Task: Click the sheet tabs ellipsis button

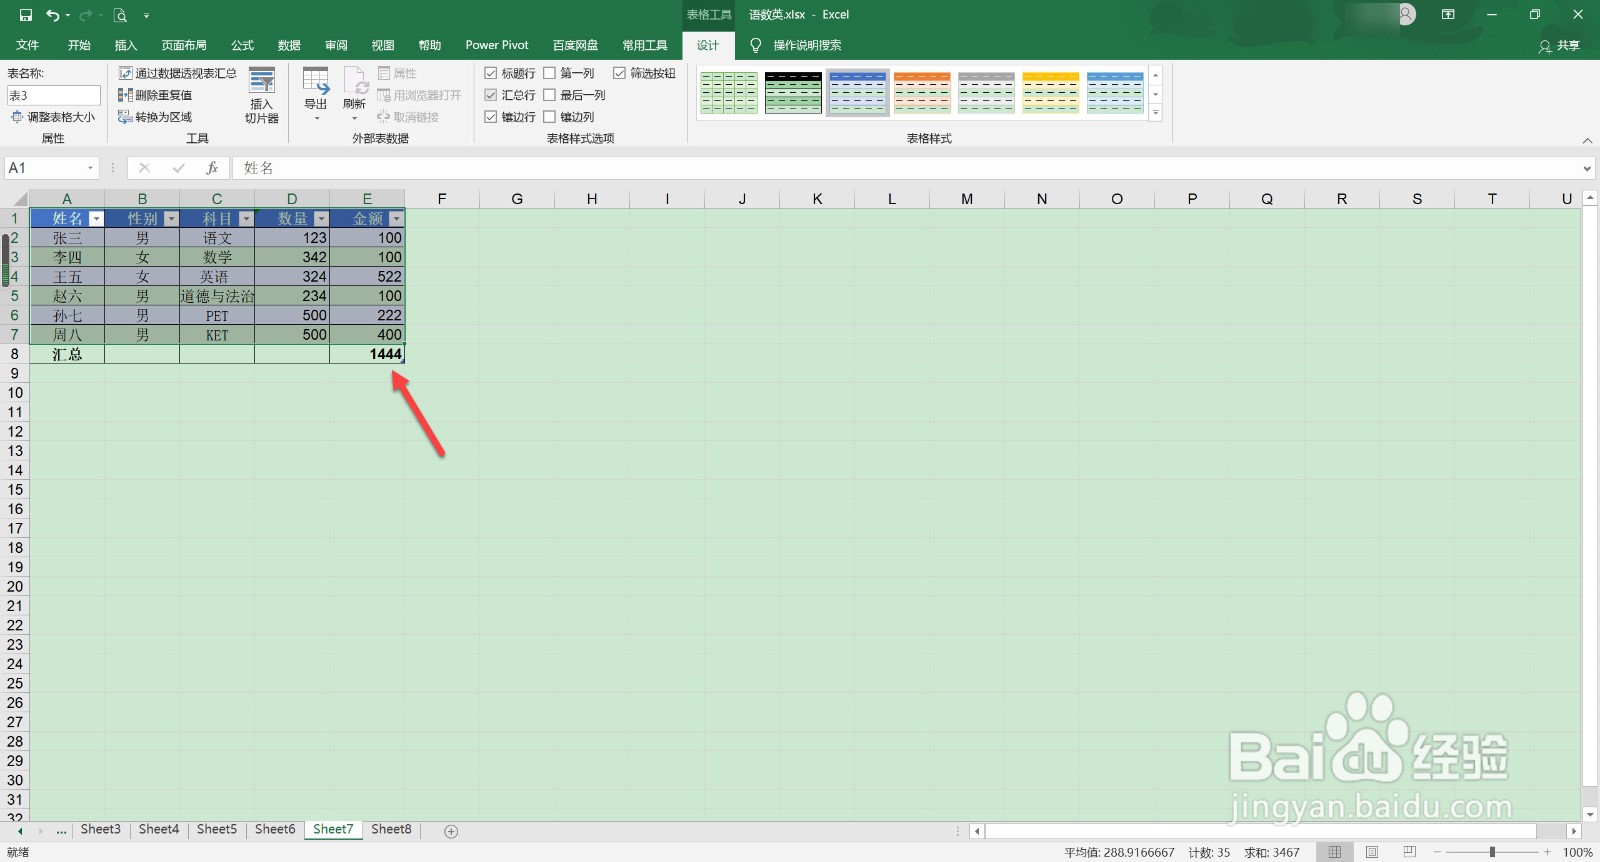Action: pyautogui.click(x=62, y=831)
